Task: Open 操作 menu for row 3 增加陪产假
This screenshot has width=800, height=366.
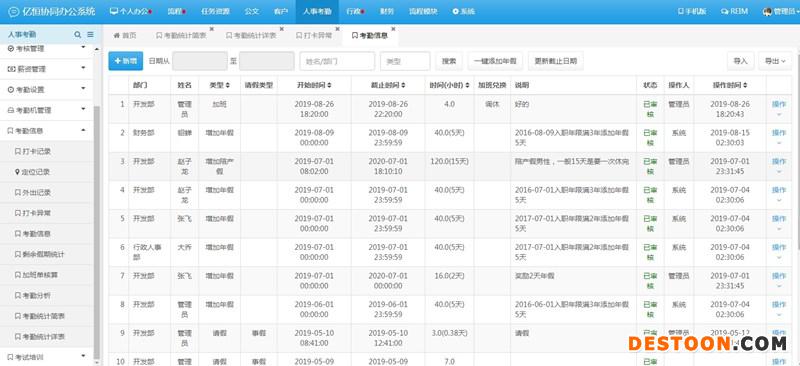Action: tap(779, 165)
